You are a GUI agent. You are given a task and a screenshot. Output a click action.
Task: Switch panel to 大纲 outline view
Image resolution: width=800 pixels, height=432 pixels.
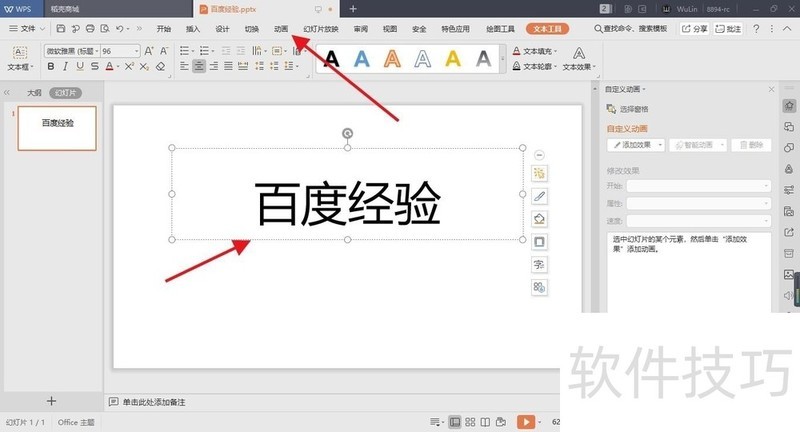point(34,93)
